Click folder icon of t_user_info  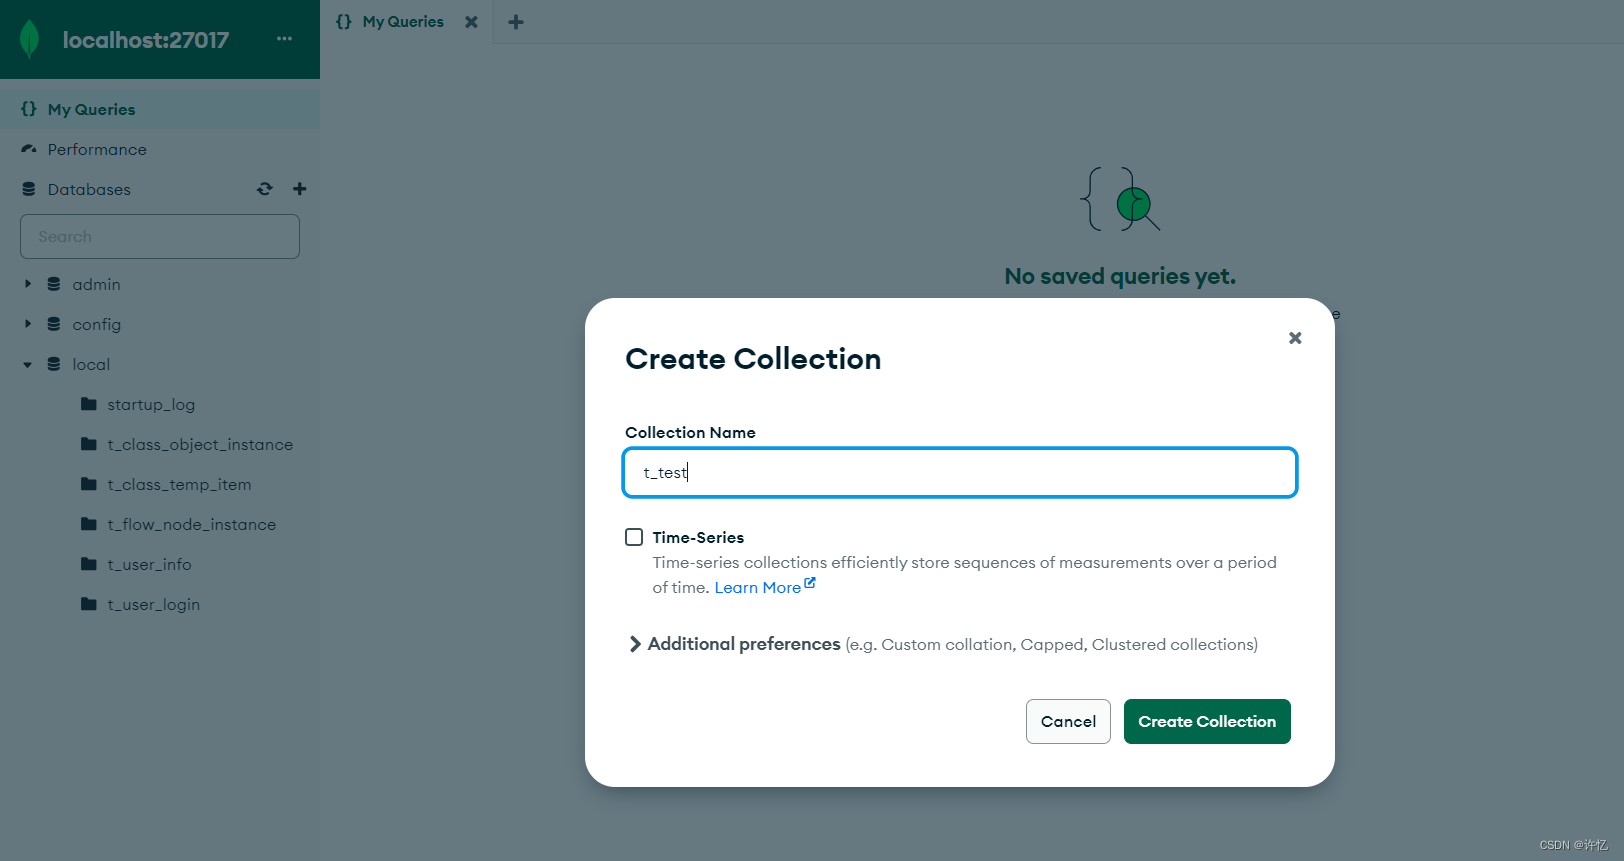[89, 564]
